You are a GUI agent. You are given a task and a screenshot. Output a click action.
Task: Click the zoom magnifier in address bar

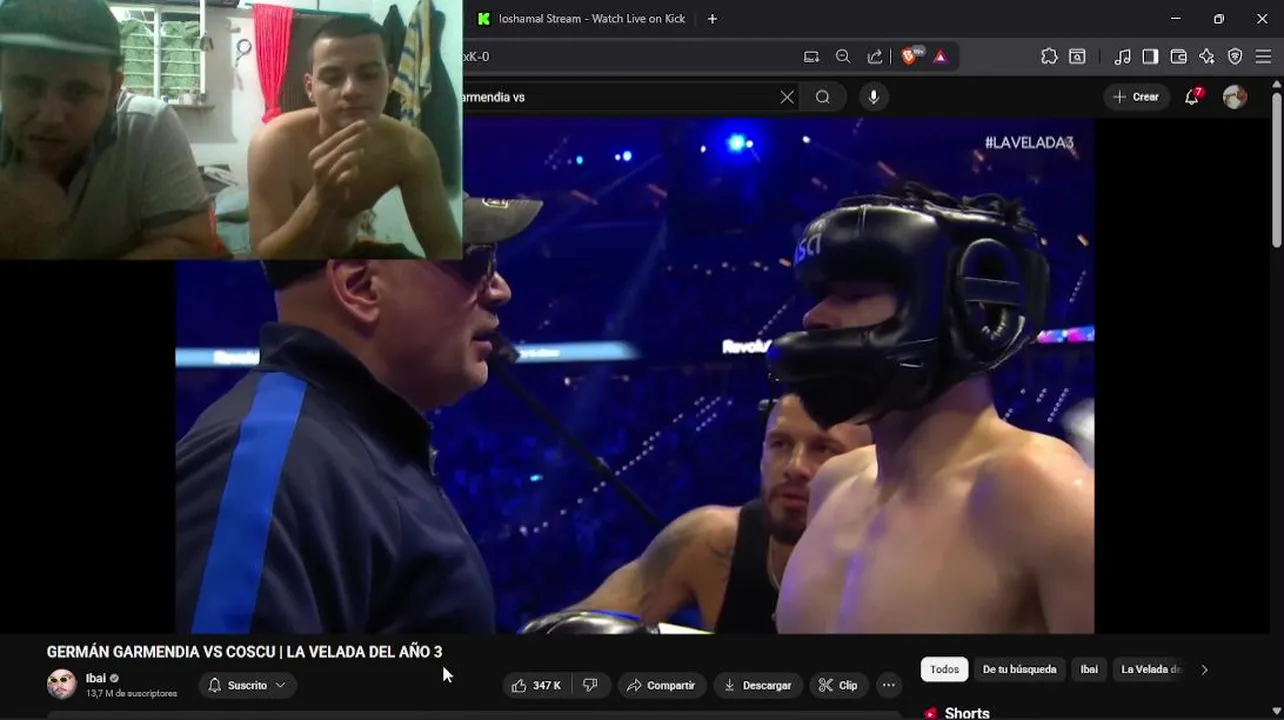843,57
